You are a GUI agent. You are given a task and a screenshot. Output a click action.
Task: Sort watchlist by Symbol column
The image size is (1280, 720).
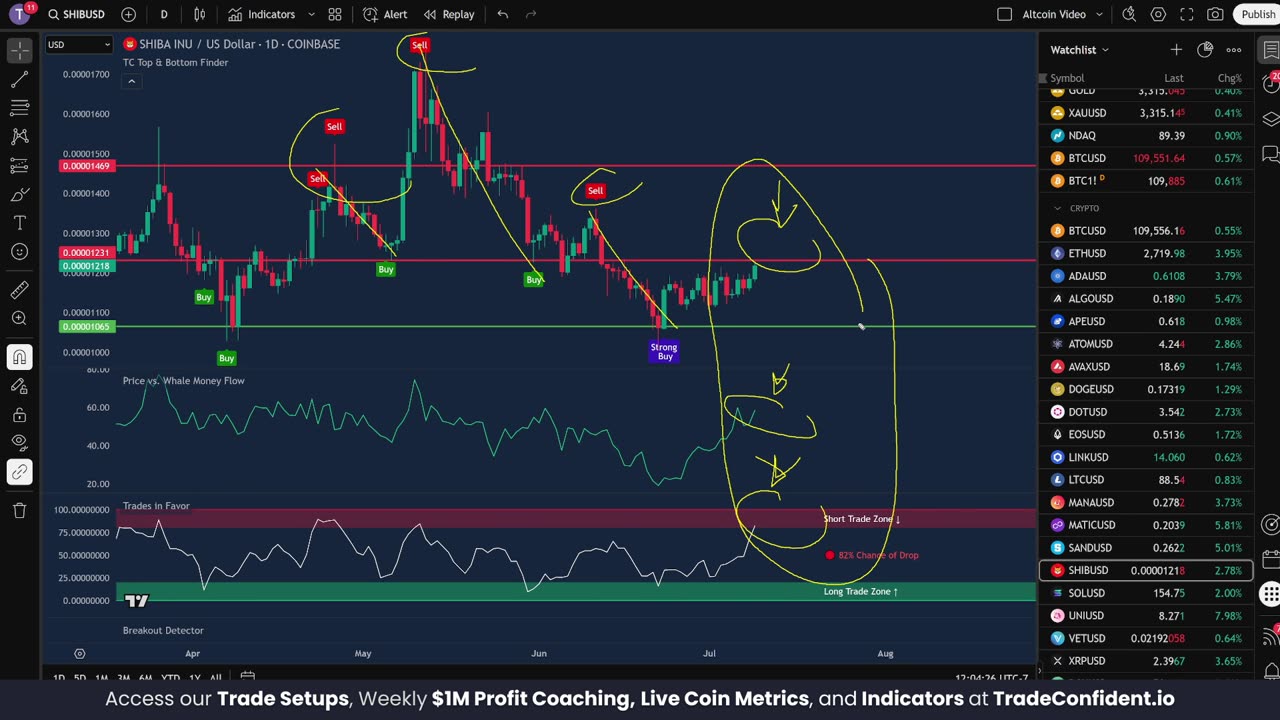click(1067, 78)
